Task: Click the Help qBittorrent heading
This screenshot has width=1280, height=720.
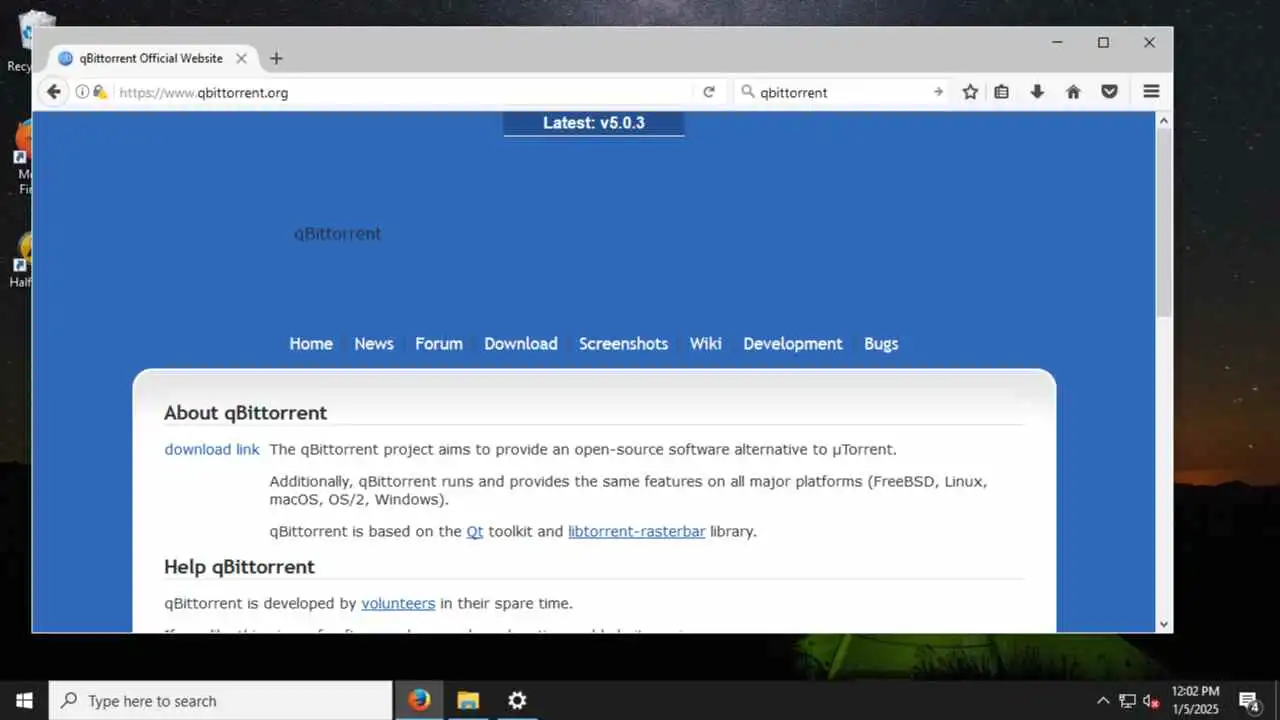Action: 239,566
